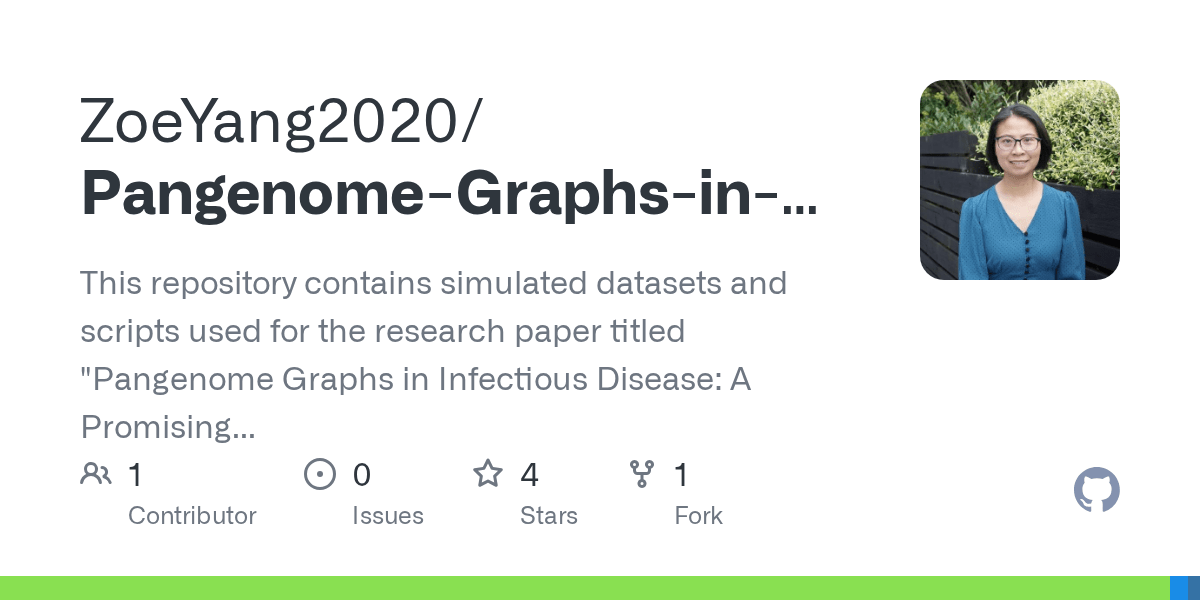Click the issues count number 0

pos(362,475)
